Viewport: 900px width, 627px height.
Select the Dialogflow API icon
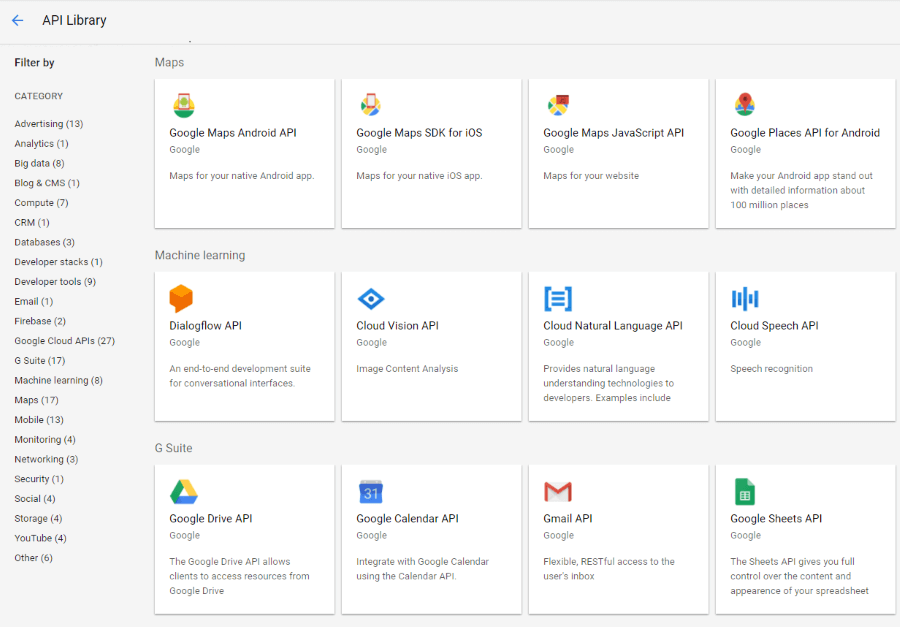tap(183, 297)
